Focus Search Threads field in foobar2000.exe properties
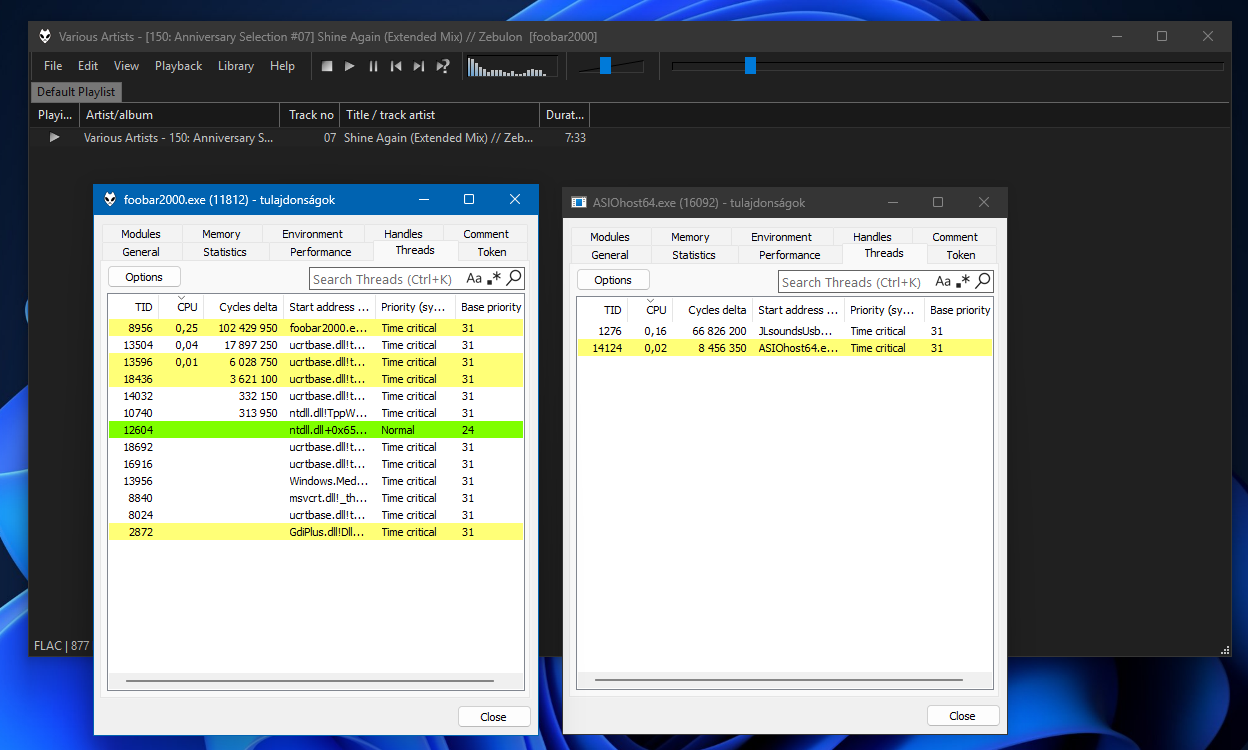This screenshot has width=1248, height=750. [386, 279]
